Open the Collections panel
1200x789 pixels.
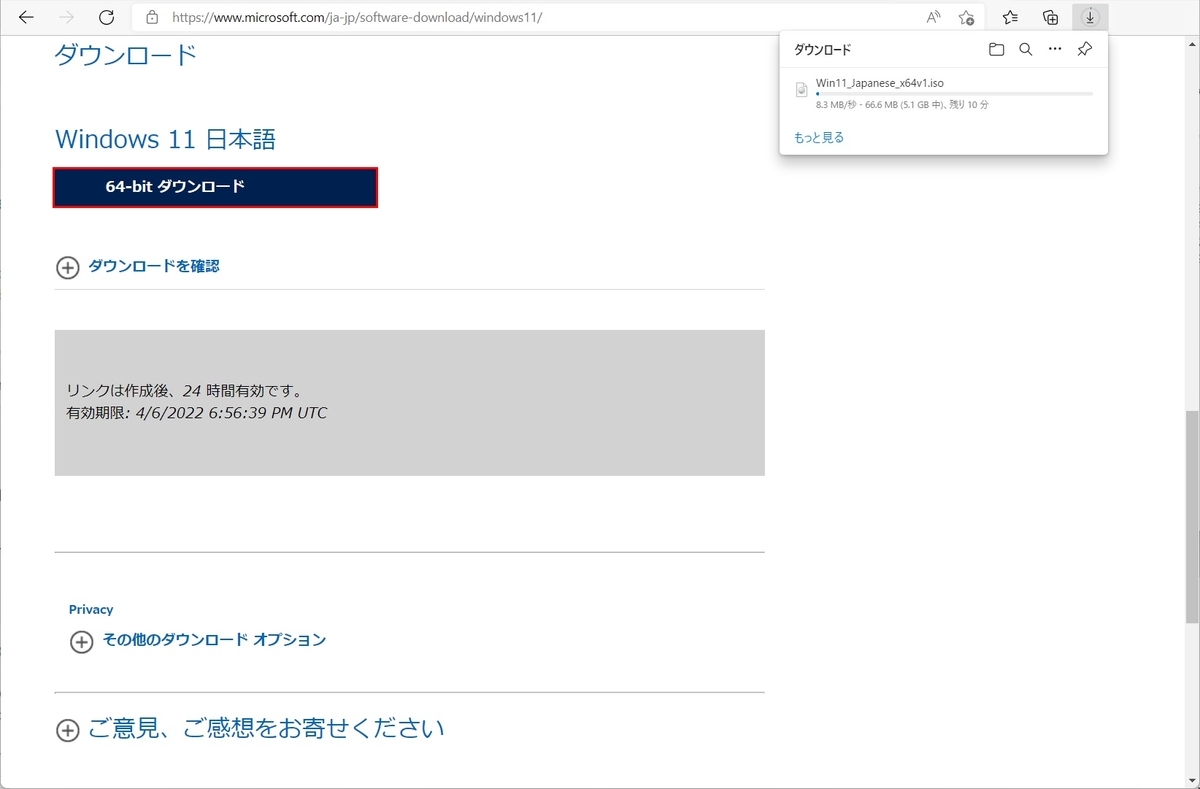tap(1050, 17)
